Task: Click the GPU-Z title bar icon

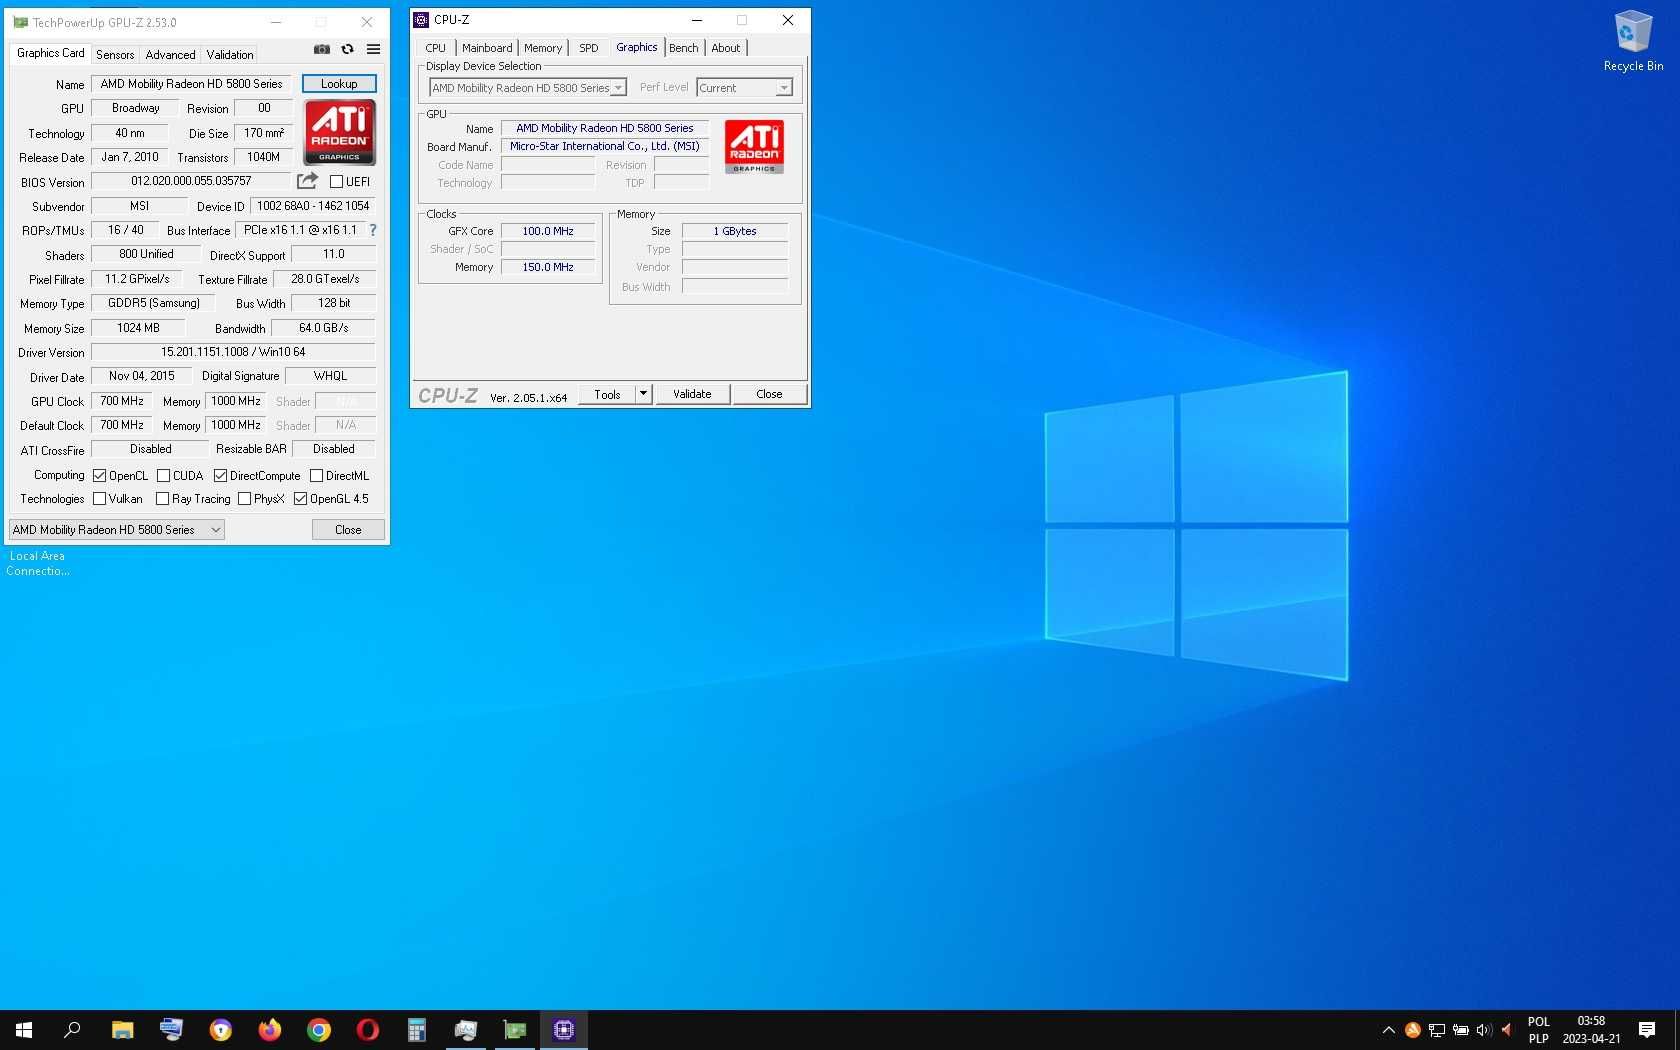Action: tap(20, 22)
